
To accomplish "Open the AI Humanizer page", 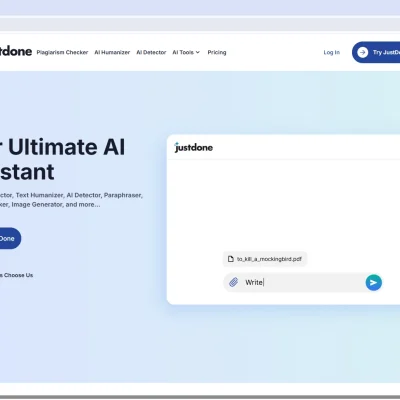I will (112, 52).
